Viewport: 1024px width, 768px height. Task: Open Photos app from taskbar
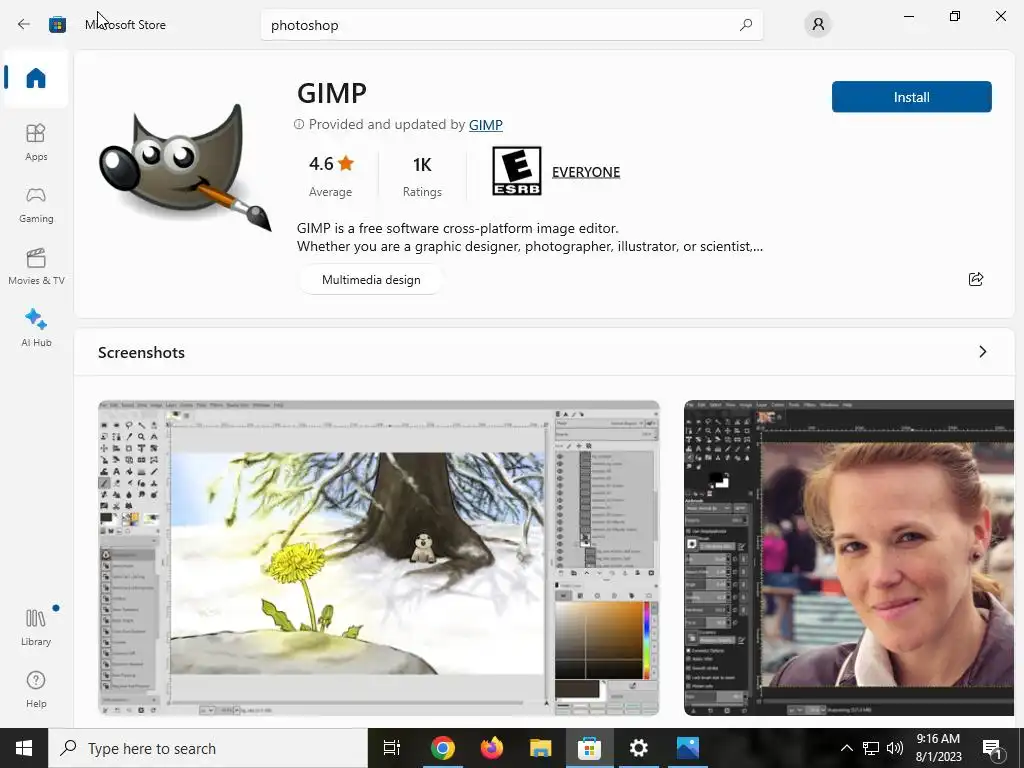(688, 748)
